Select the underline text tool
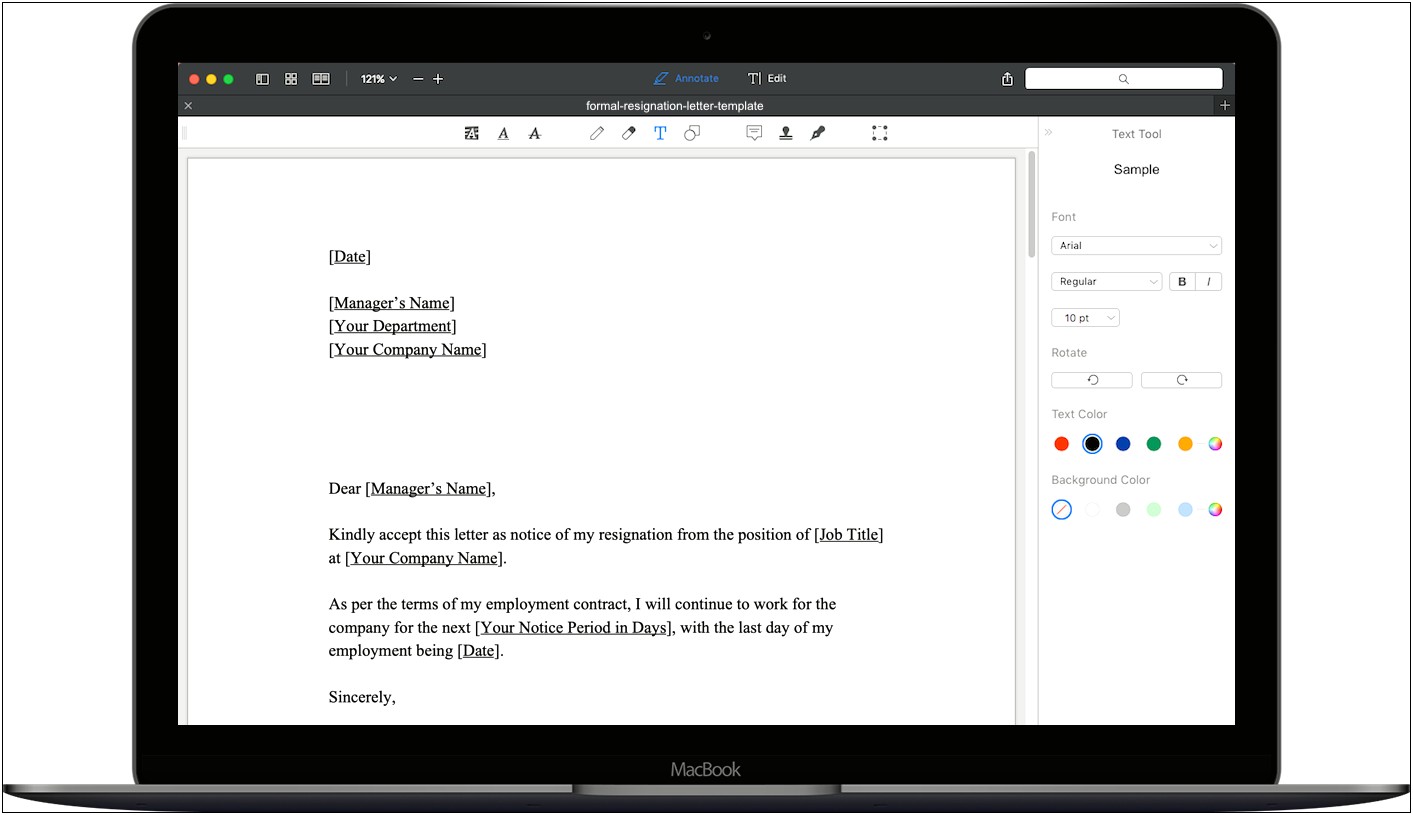The width and height of the screenshot is (1413, 815). 503,133
